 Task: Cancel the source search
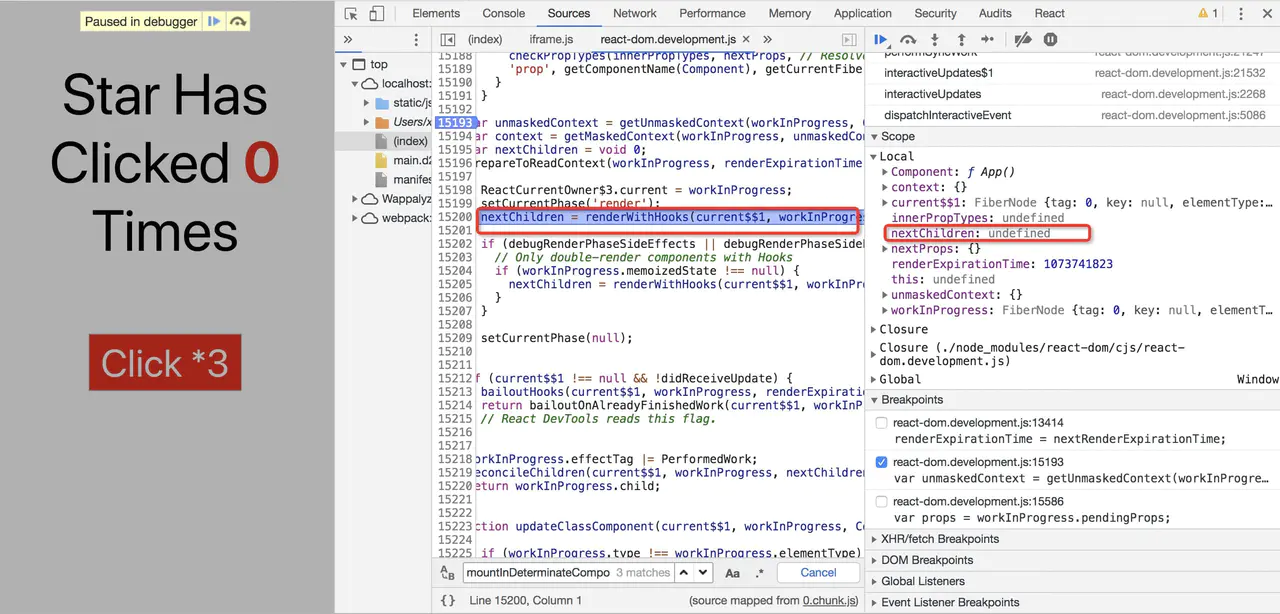tap(818, 573)
